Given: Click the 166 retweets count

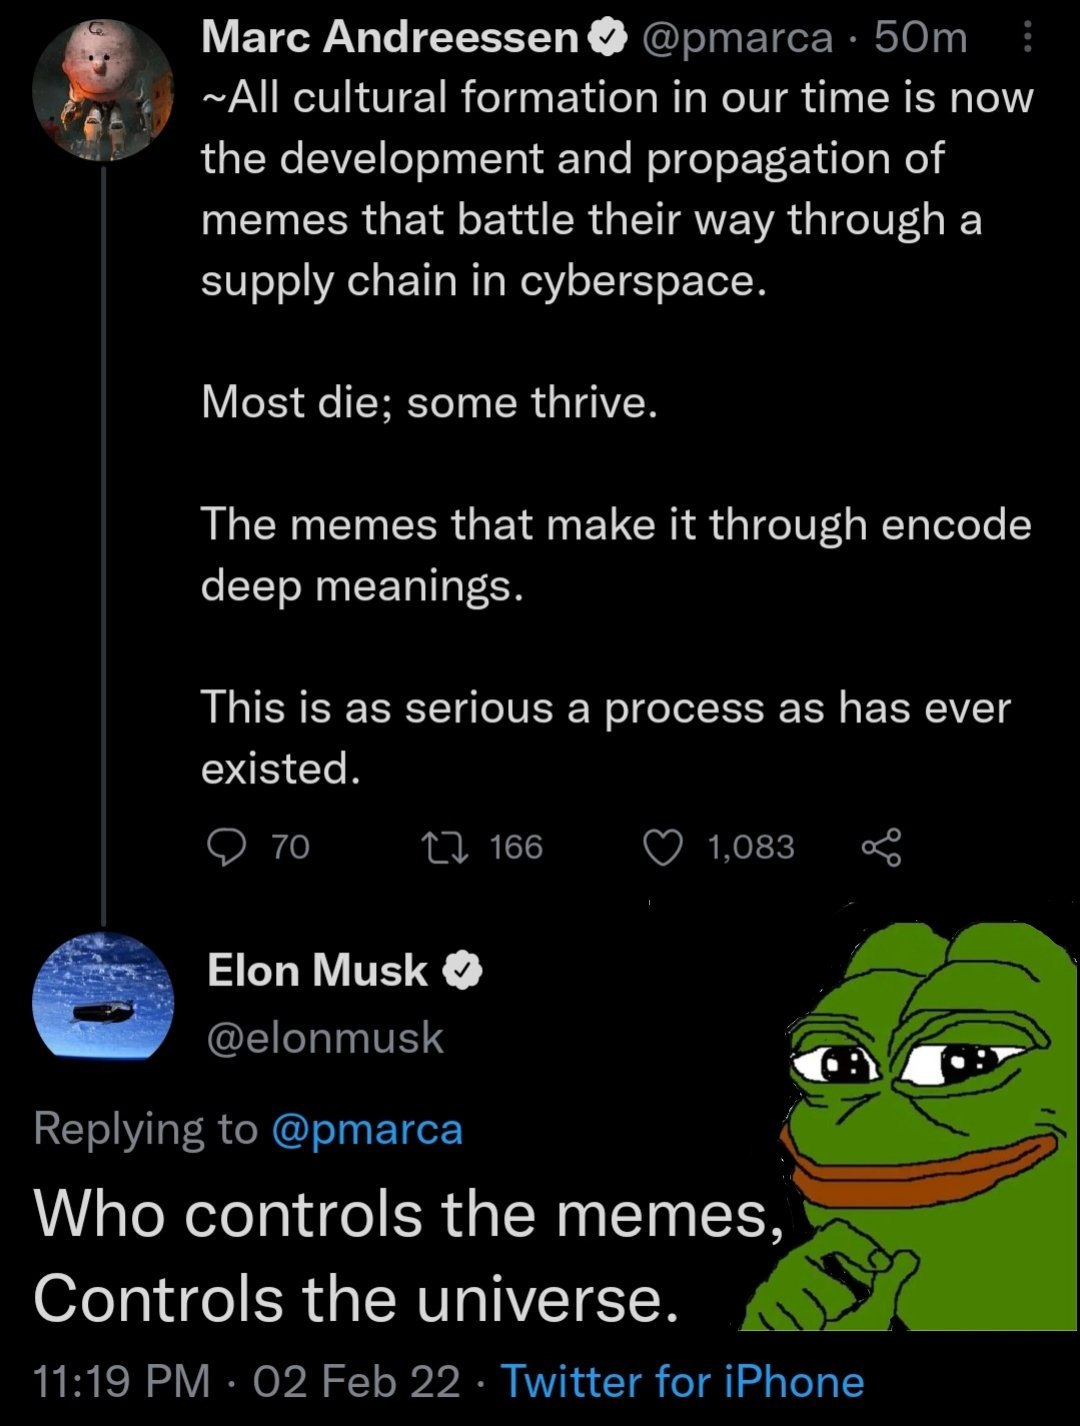Looking at the screenshot, I should (516, 847).
